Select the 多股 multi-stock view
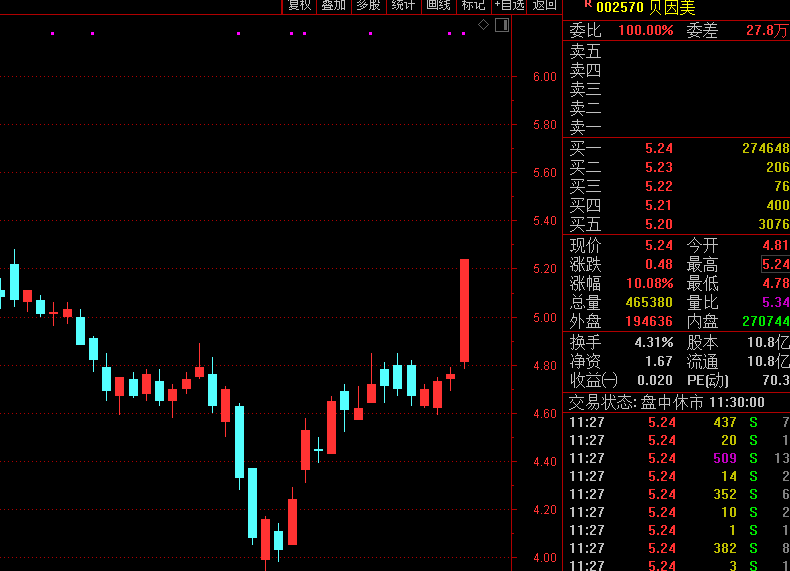 (368, 5)
